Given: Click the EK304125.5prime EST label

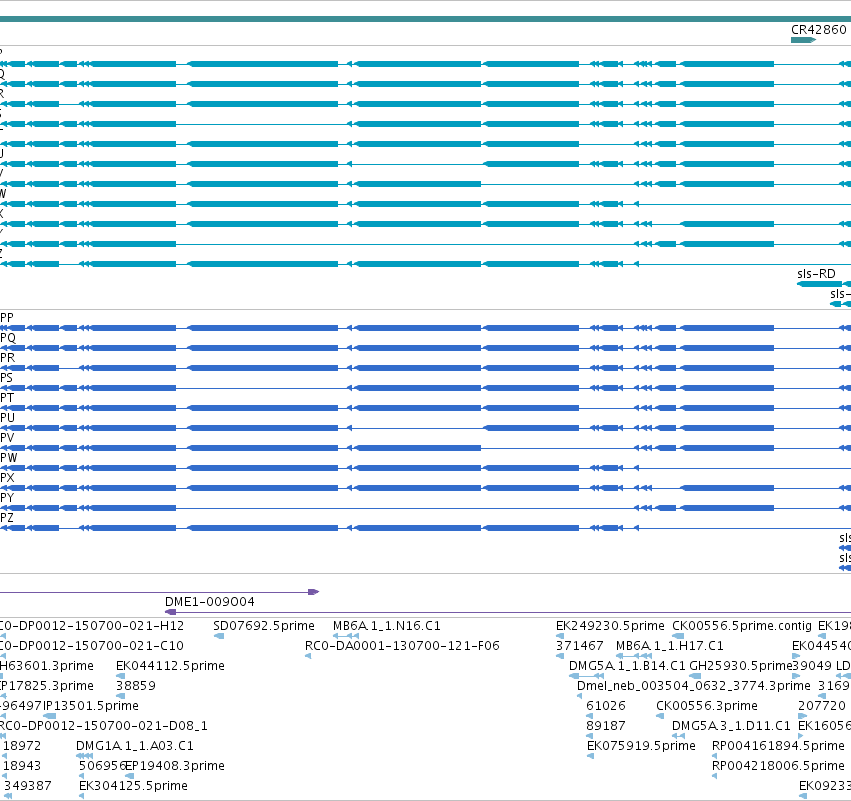Looking at the screenshot, I should [133, 786].
